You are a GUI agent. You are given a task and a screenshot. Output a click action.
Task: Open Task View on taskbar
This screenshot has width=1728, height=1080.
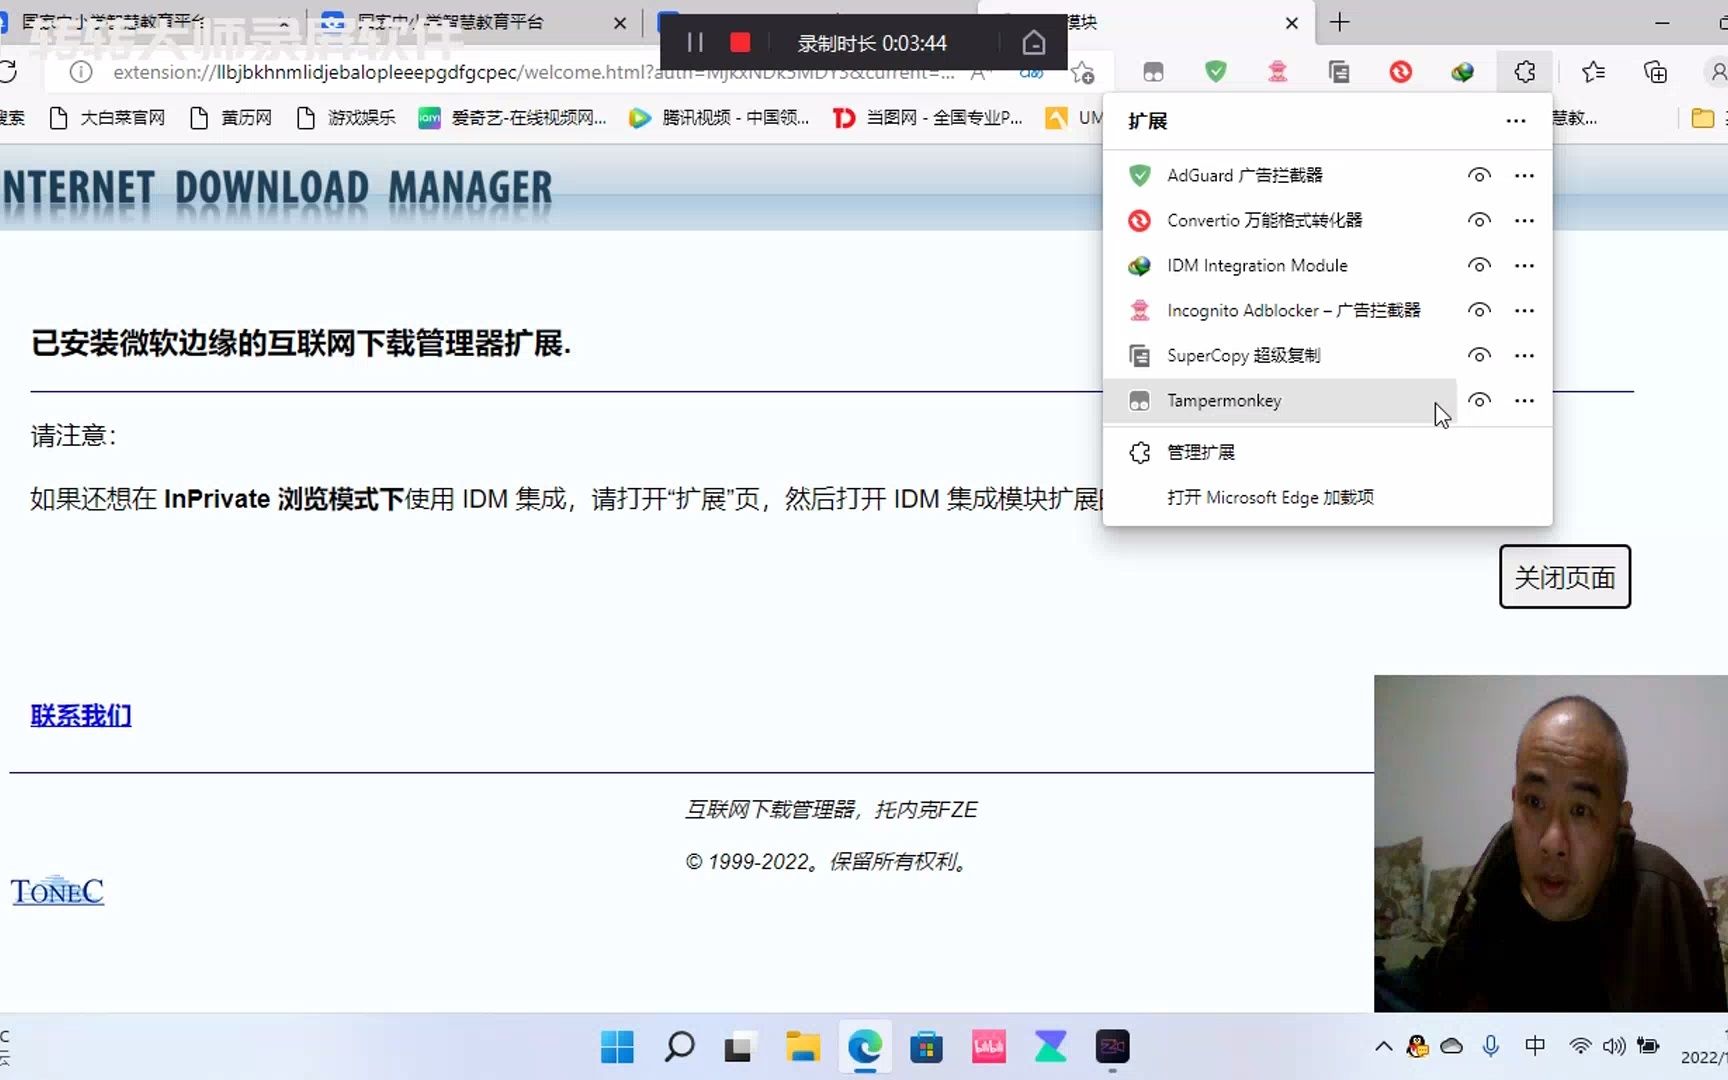[739, 1047]
